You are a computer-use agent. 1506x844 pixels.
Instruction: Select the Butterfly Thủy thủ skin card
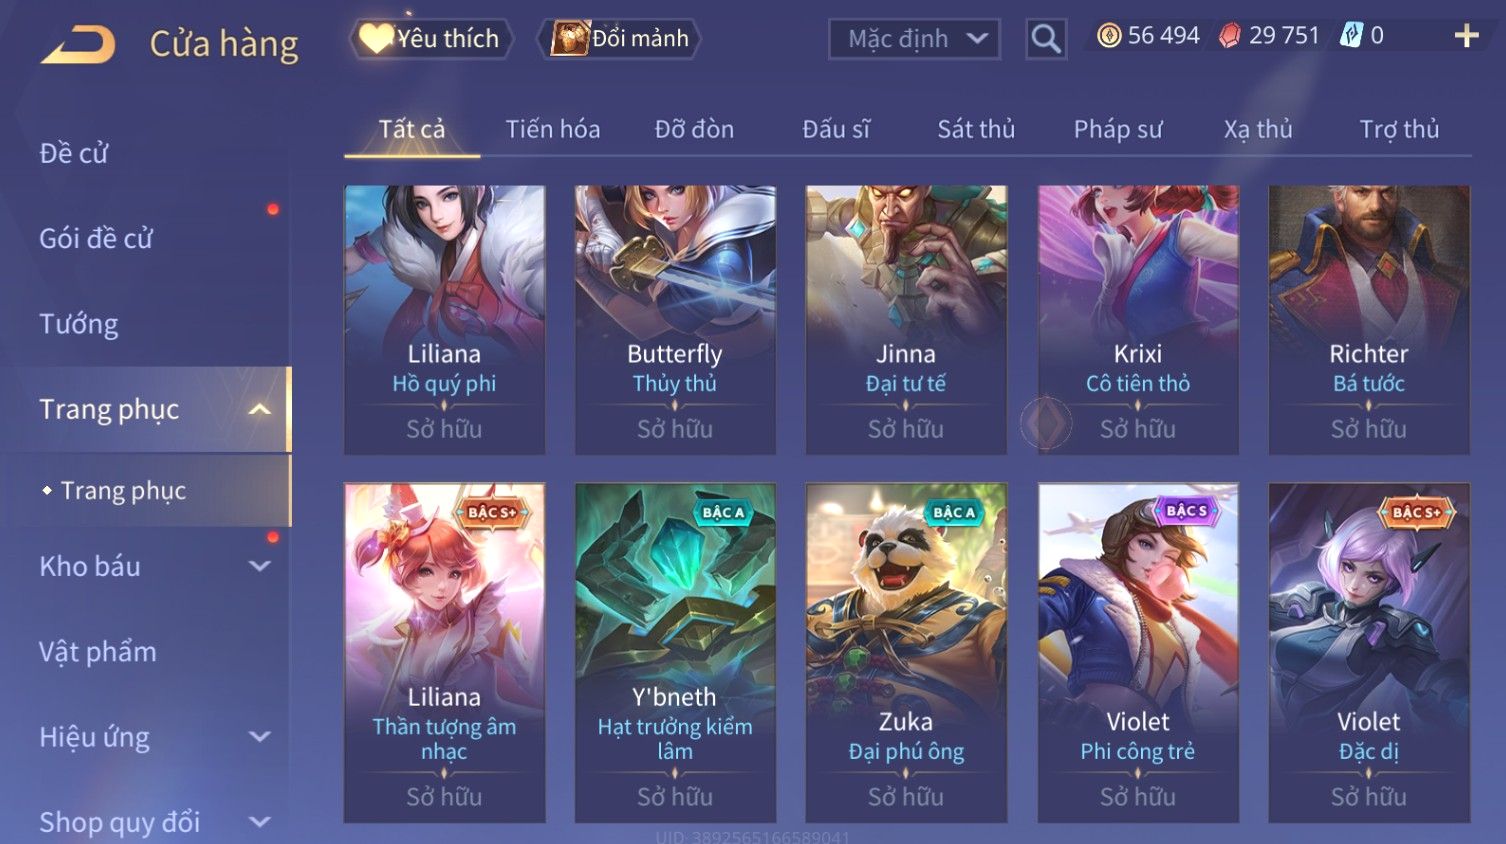pyautogui.click(x=675, y=320)
